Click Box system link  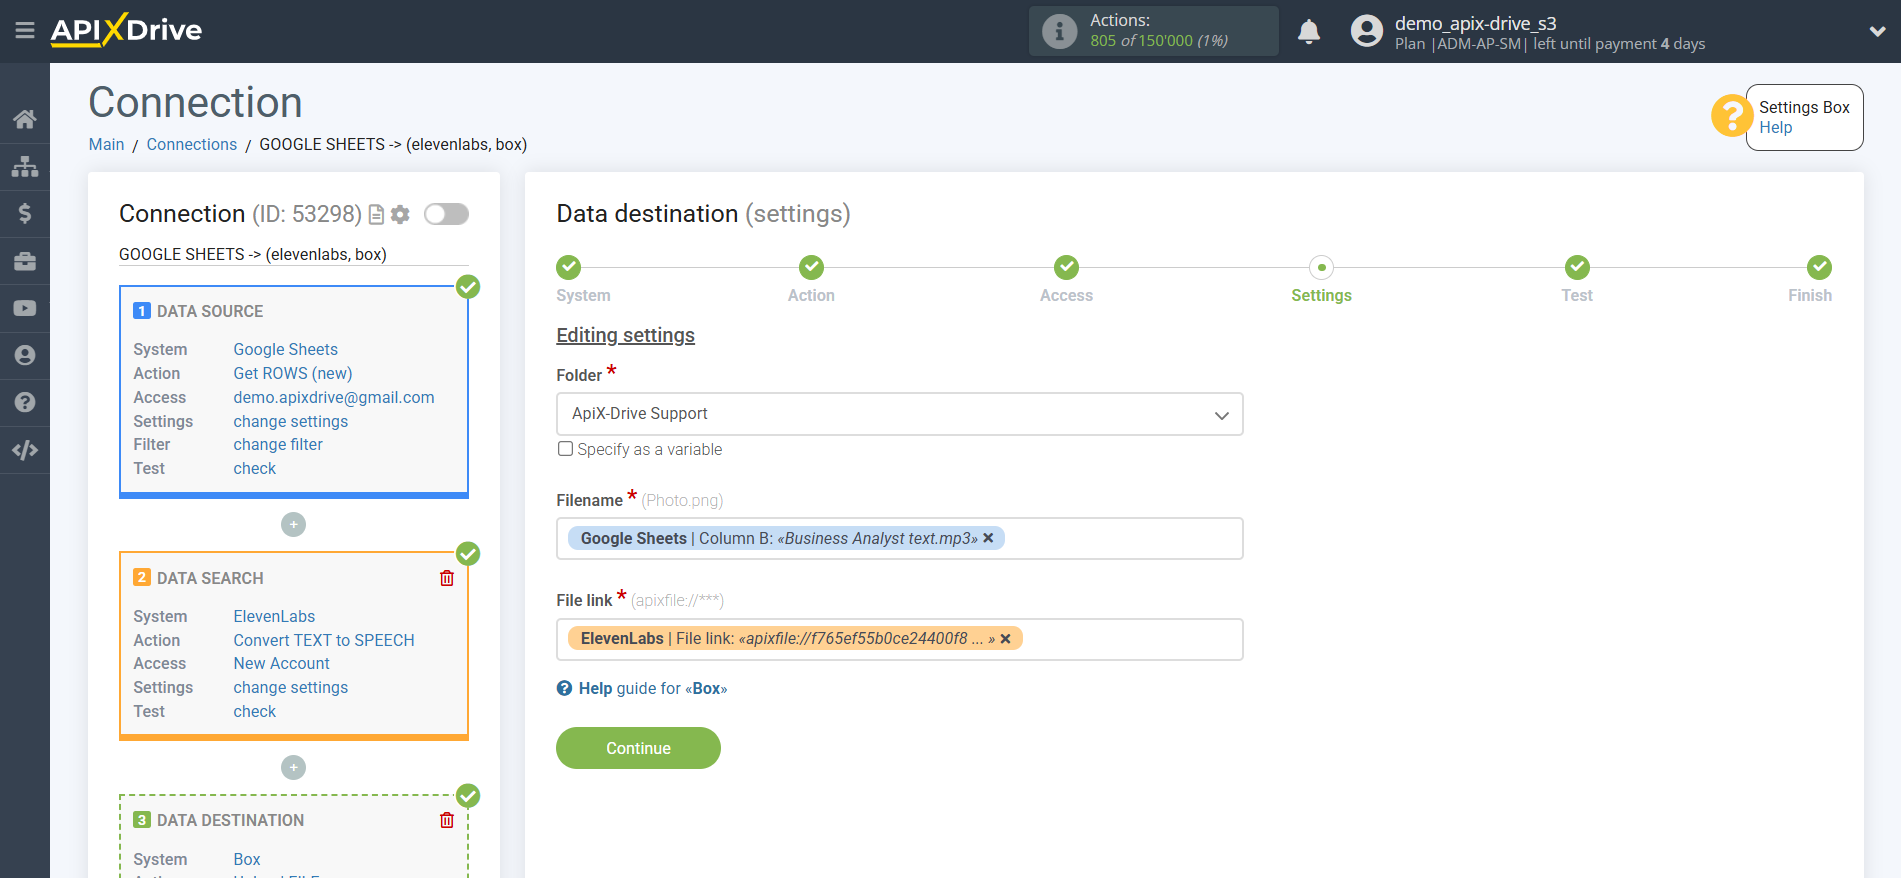[x=246, y=859]
